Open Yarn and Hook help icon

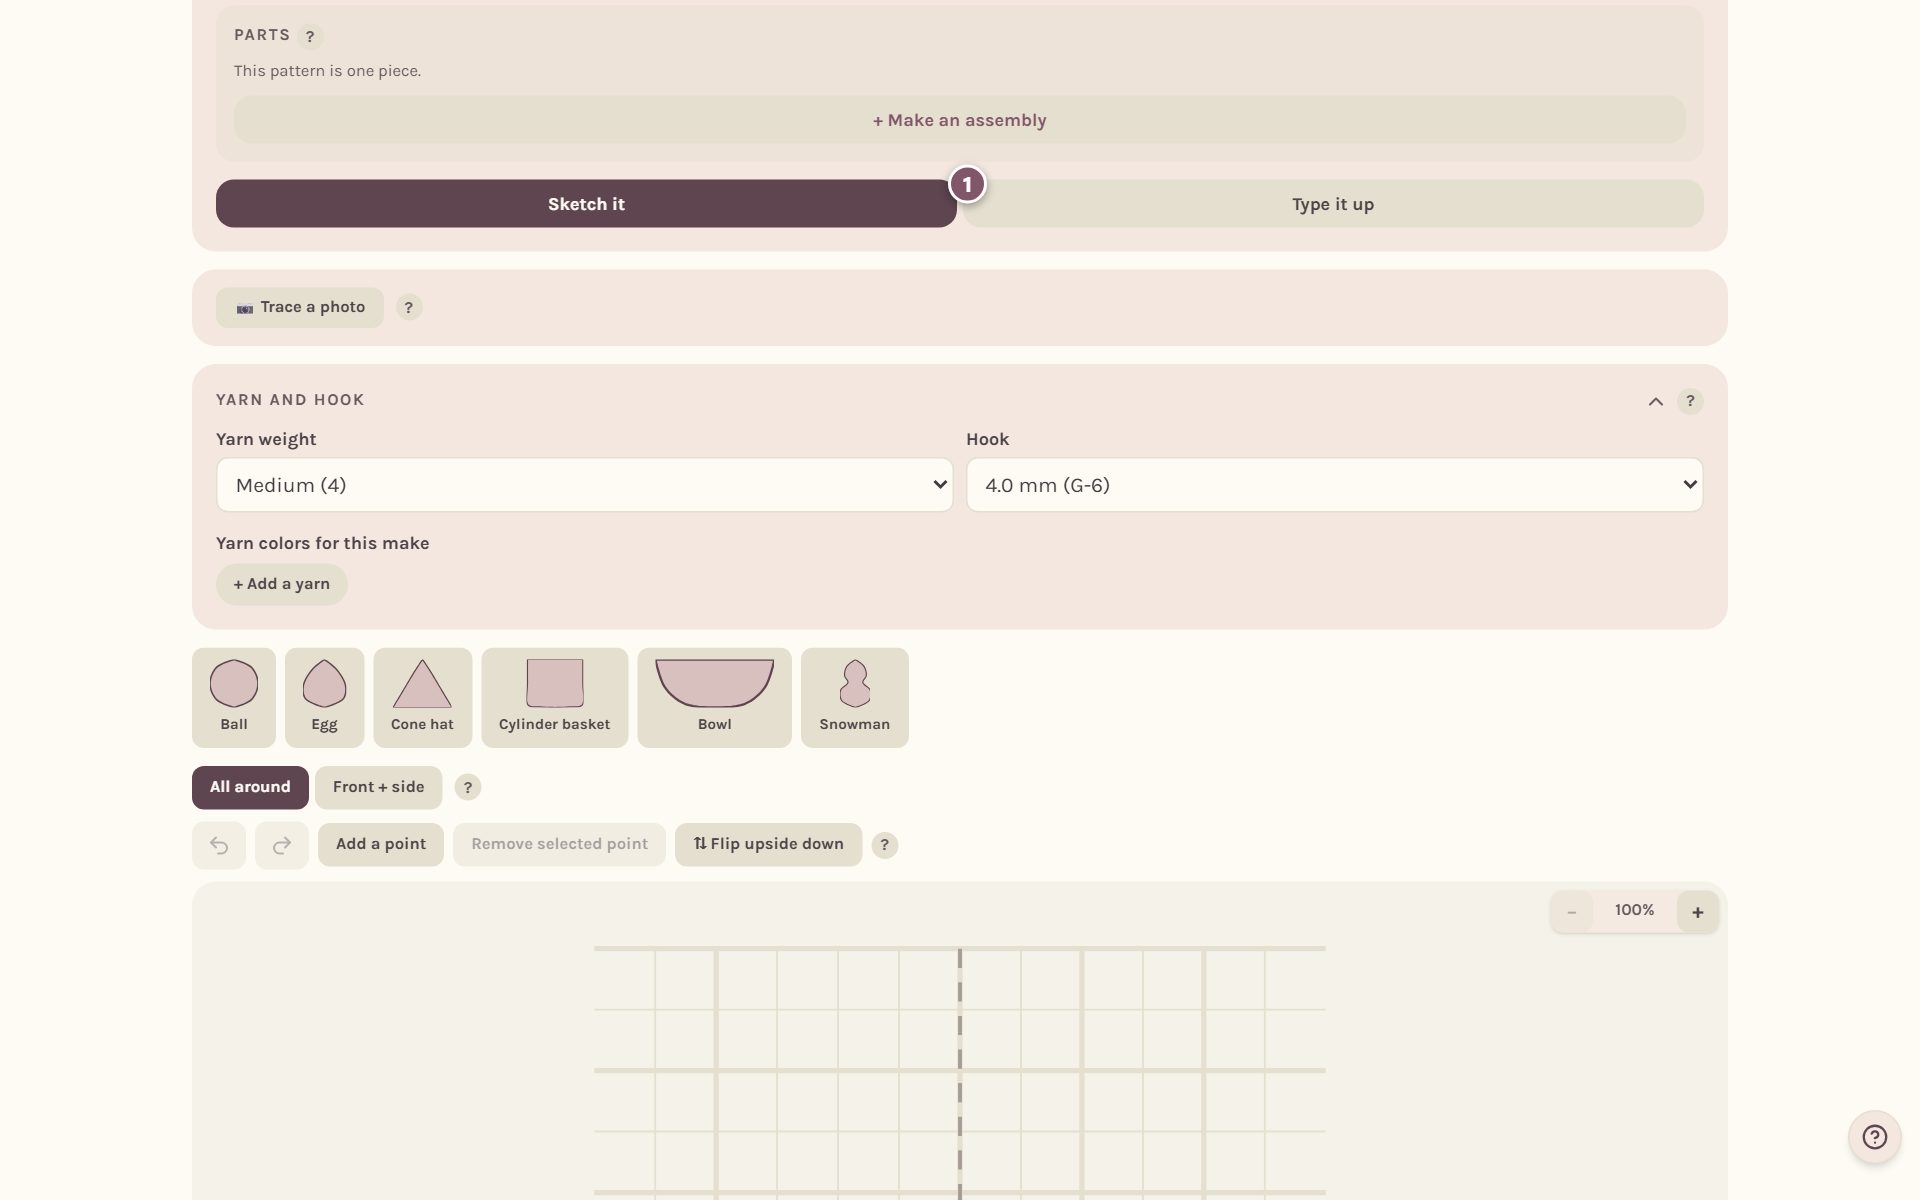tap(1690, 401)
